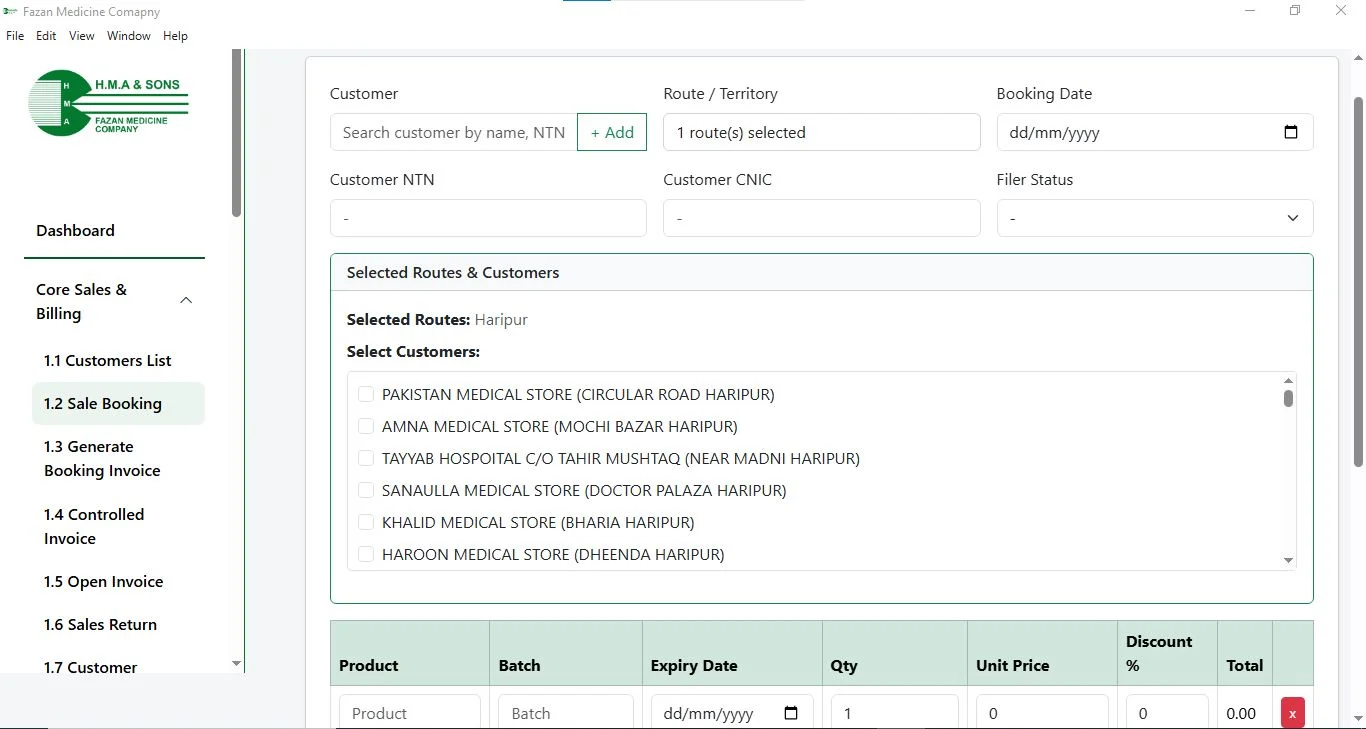Click the Product input field
This screenshot has width=1366, height=729.
pyautogui.click(x=410, y=712)
